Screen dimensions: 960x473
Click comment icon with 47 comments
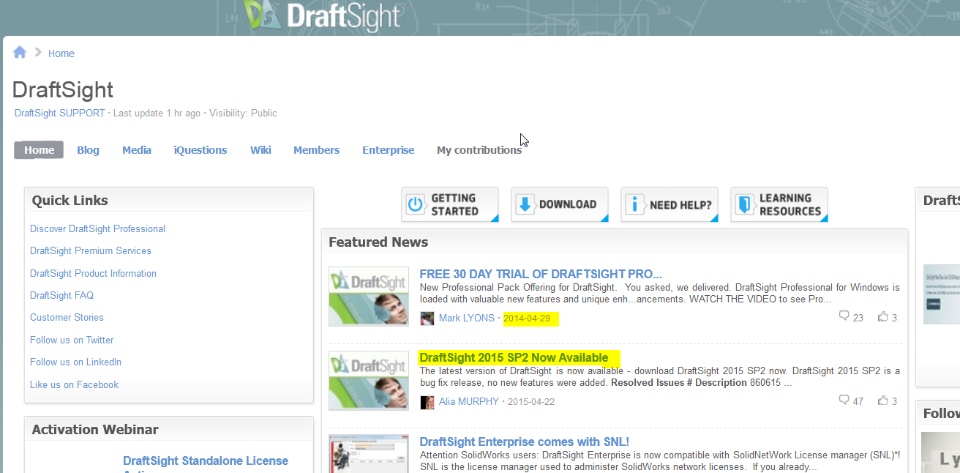point(844,400)
